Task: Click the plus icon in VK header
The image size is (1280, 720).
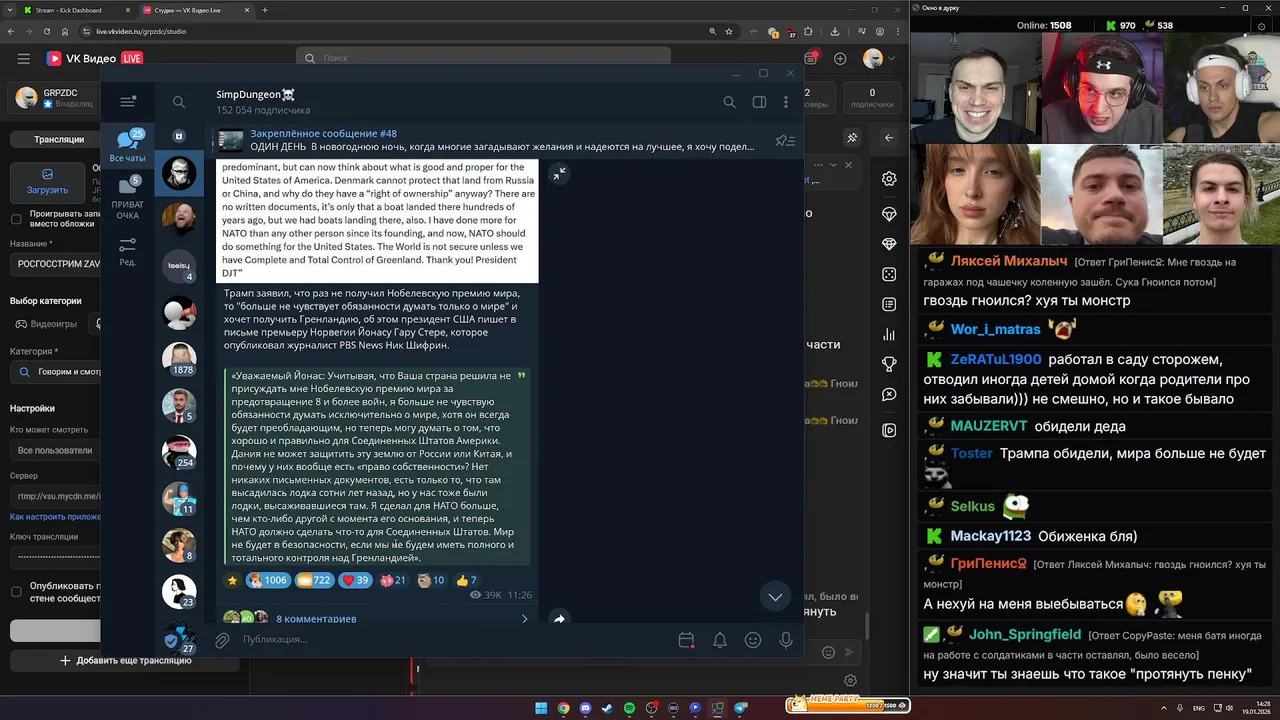Action: pyautogui.click(x=840, y=58)
